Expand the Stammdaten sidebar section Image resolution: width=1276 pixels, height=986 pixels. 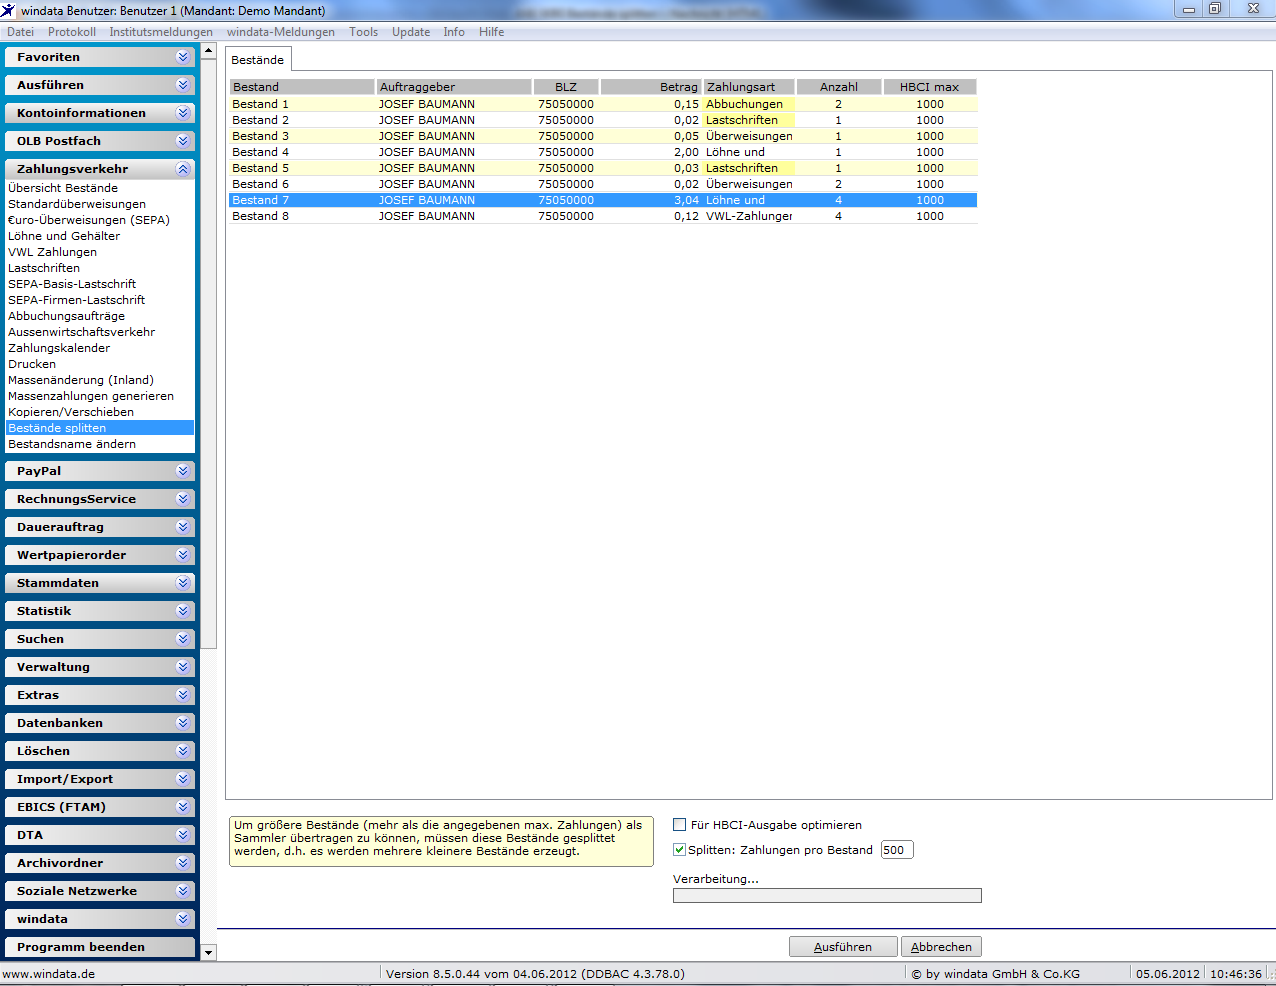(99, 583)
